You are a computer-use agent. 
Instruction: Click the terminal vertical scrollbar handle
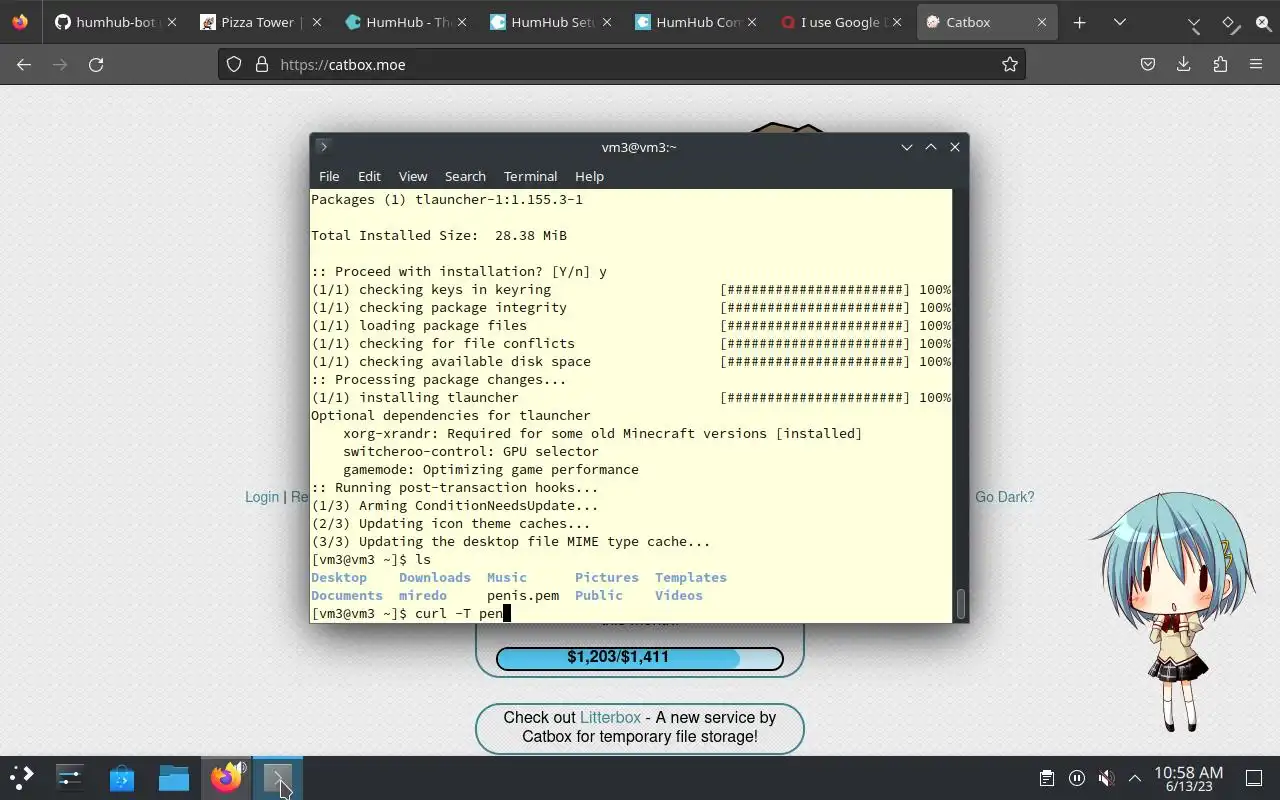click(961, 603)
